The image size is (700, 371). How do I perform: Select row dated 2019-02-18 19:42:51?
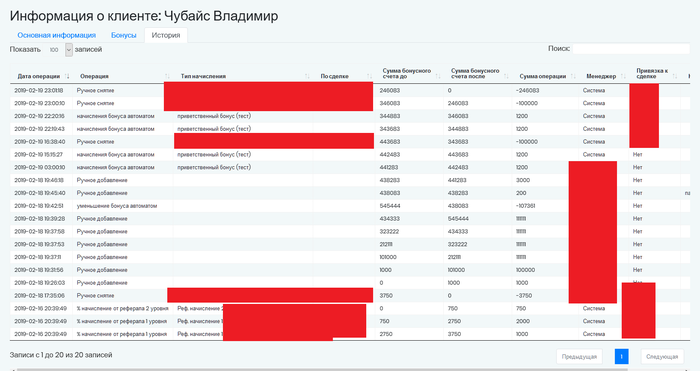tap(350, 206)
